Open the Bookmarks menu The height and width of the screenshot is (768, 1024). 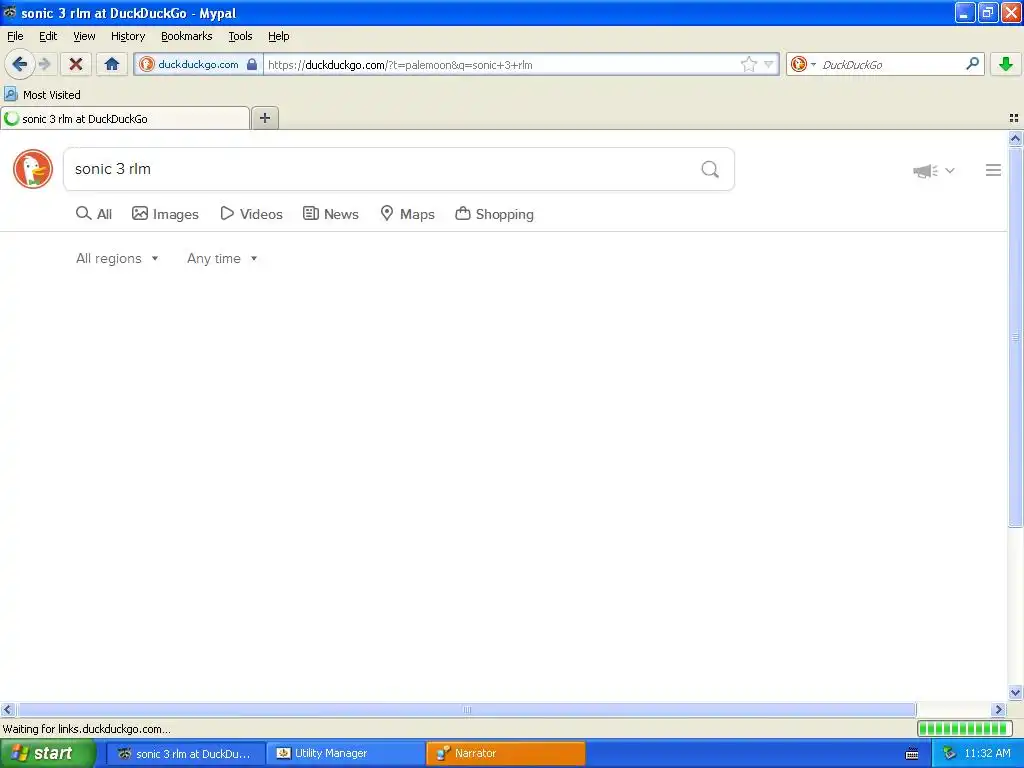point(186,36)
